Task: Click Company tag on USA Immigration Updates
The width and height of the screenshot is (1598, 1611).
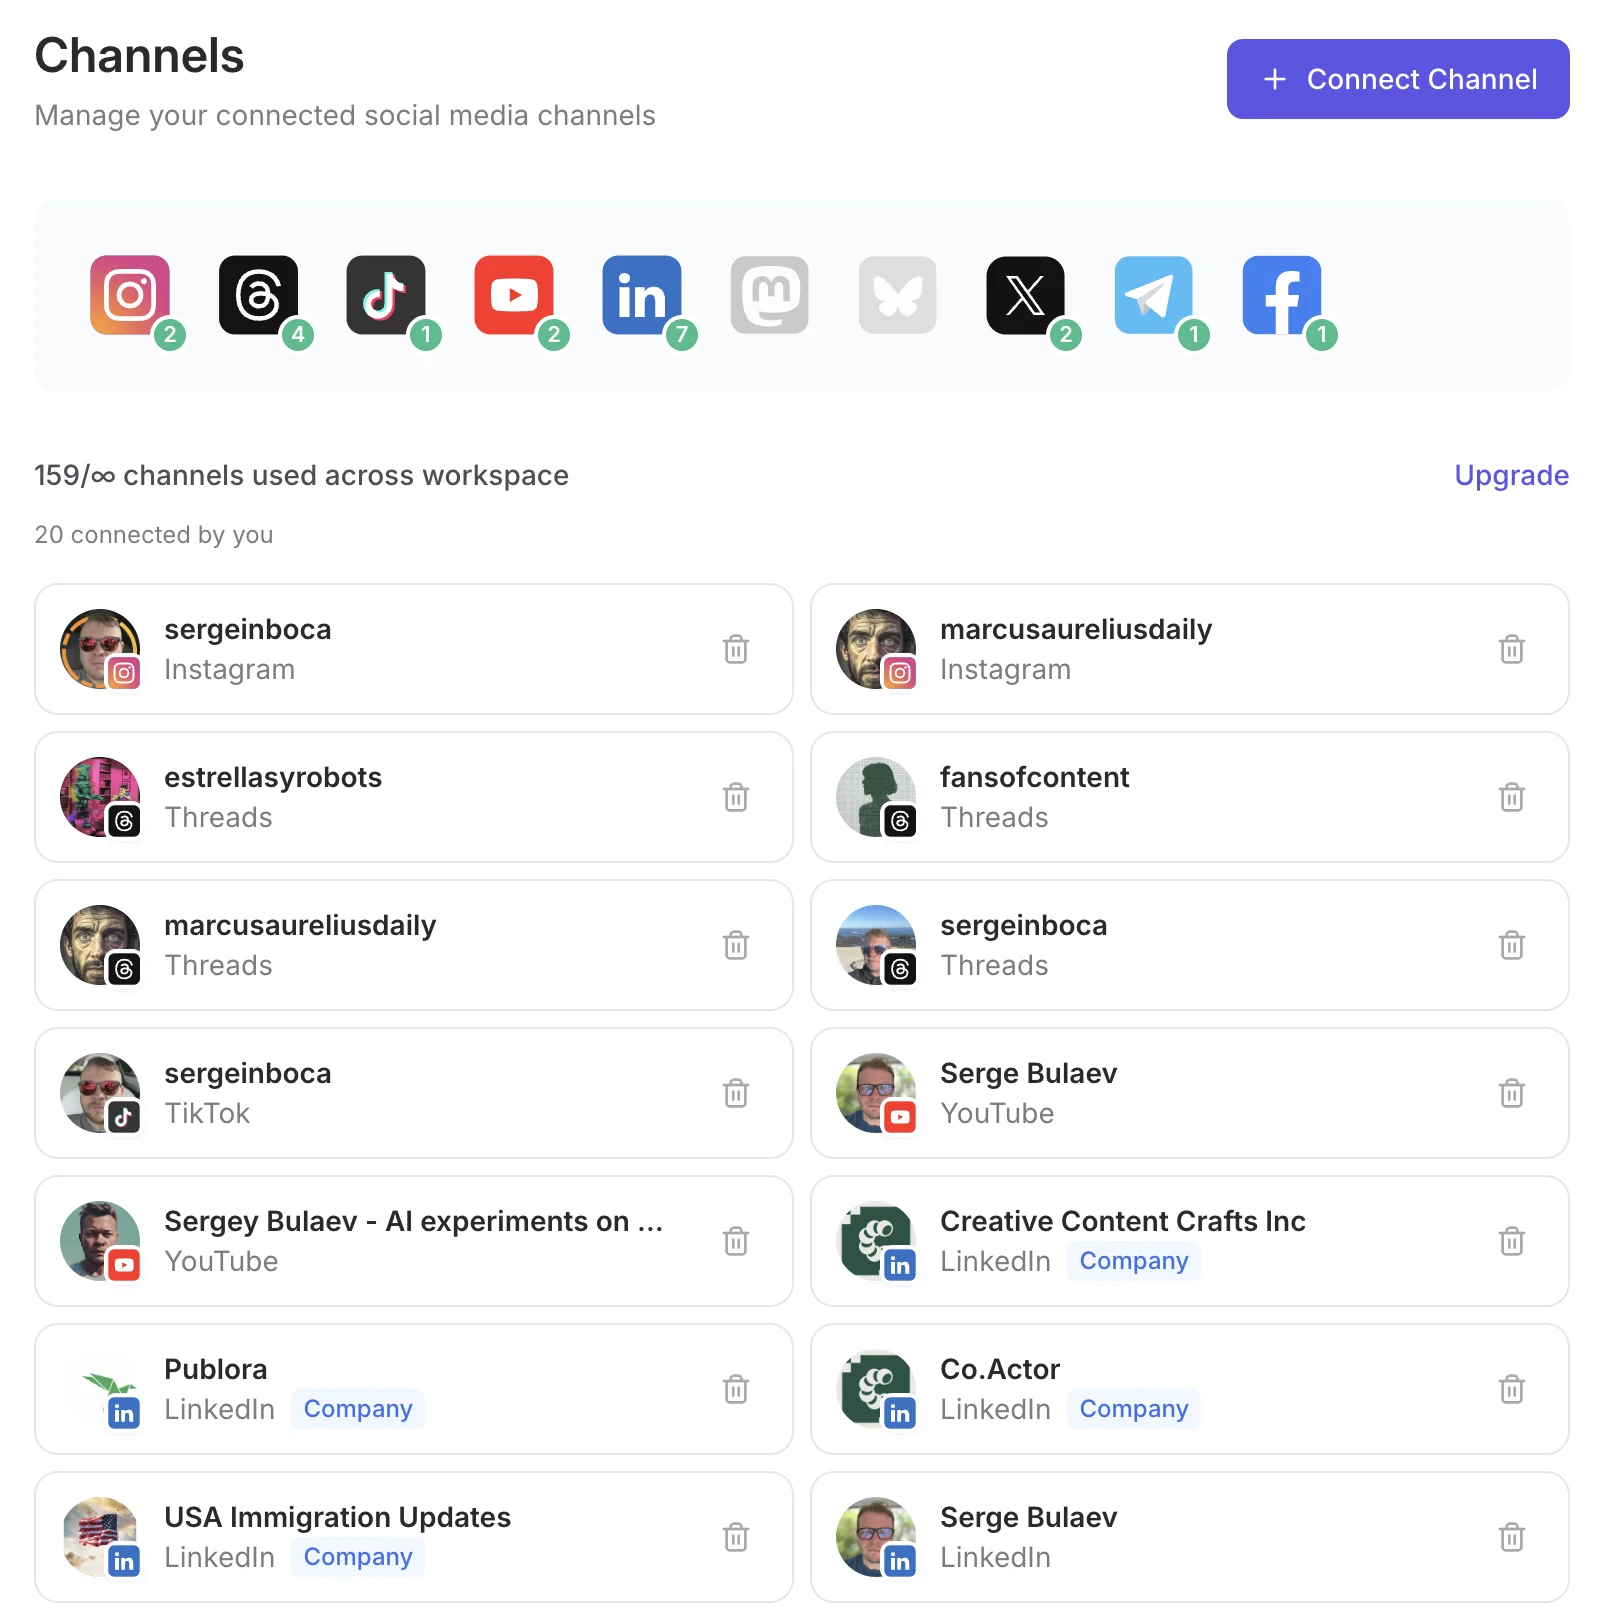Action: tap(358, 1557)
